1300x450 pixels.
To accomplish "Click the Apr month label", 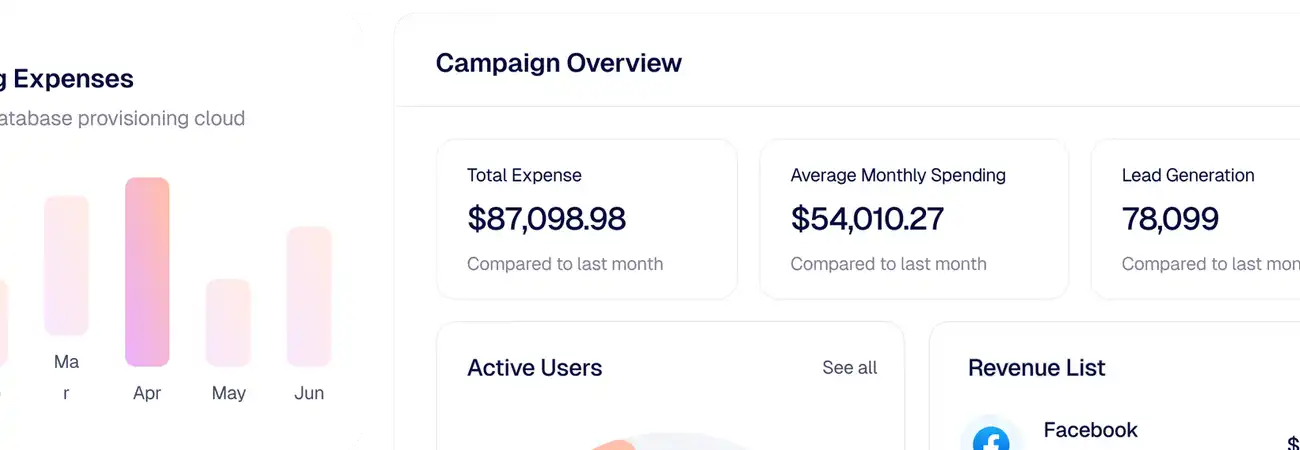I will pos(147,393).
